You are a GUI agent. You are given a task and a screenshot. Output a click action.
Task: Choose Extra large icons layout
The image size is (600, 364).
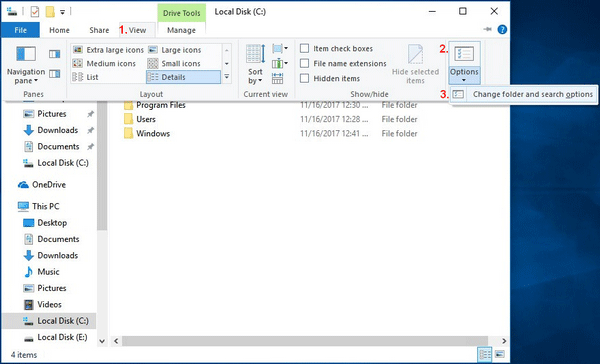pos(108,50)
